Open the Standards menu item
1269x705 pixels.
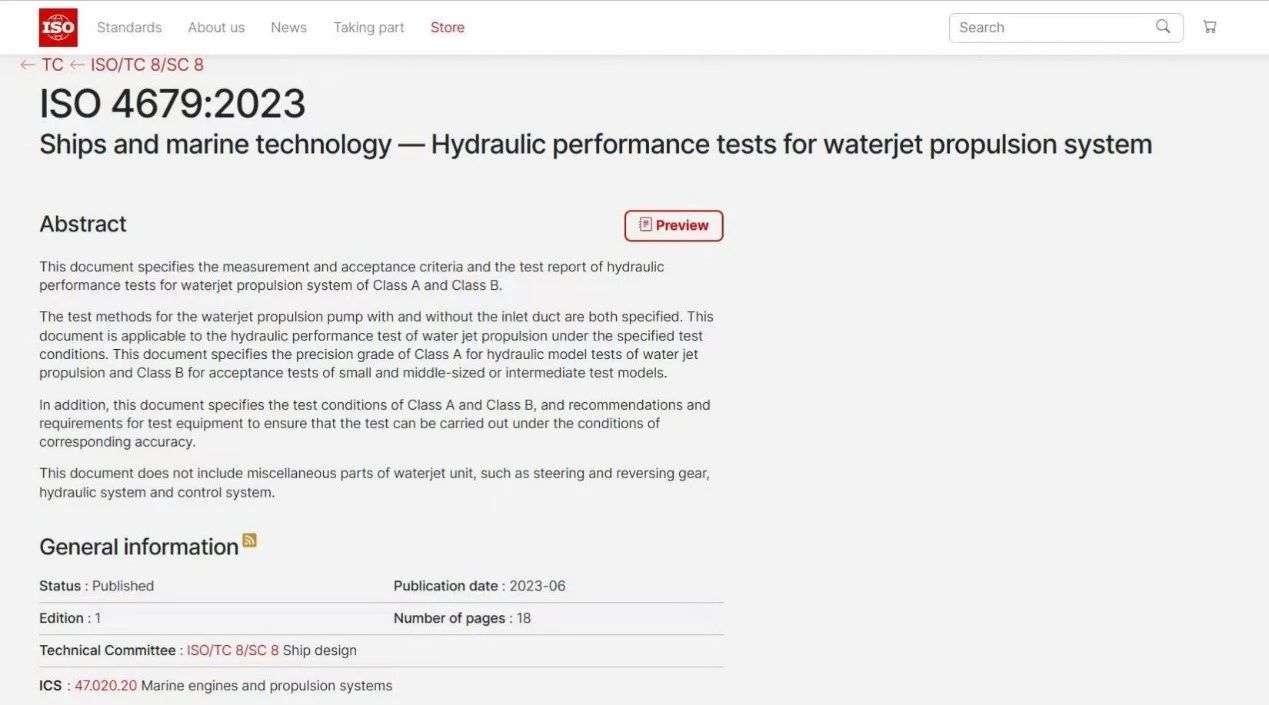click(x=129, y=28)
